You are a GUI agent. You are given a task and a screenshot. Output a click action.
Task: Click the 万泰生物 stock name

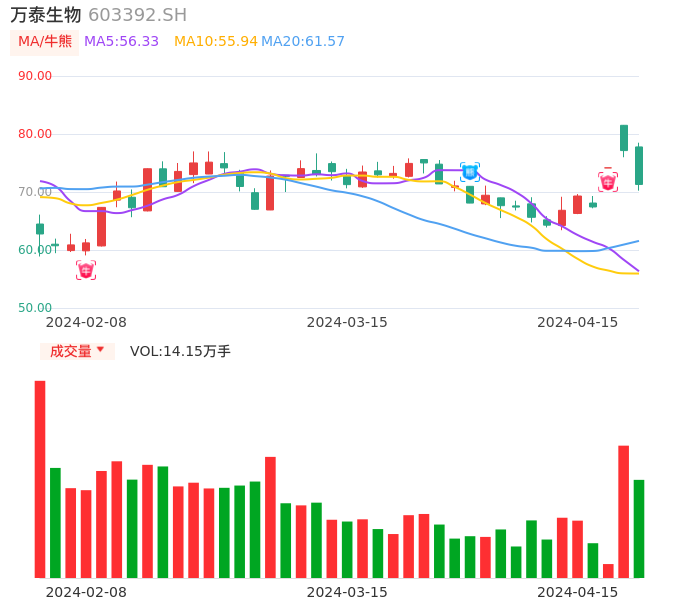(46, 15)
